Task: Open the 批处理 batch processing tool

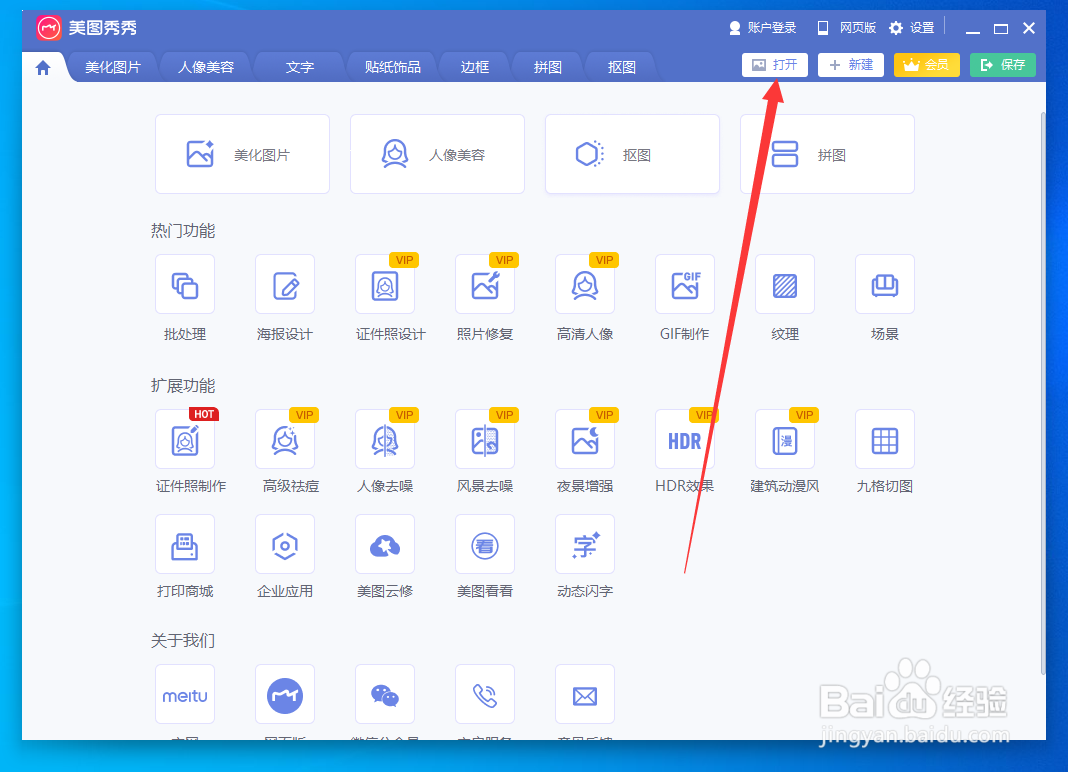Action: tap(185, 284)
